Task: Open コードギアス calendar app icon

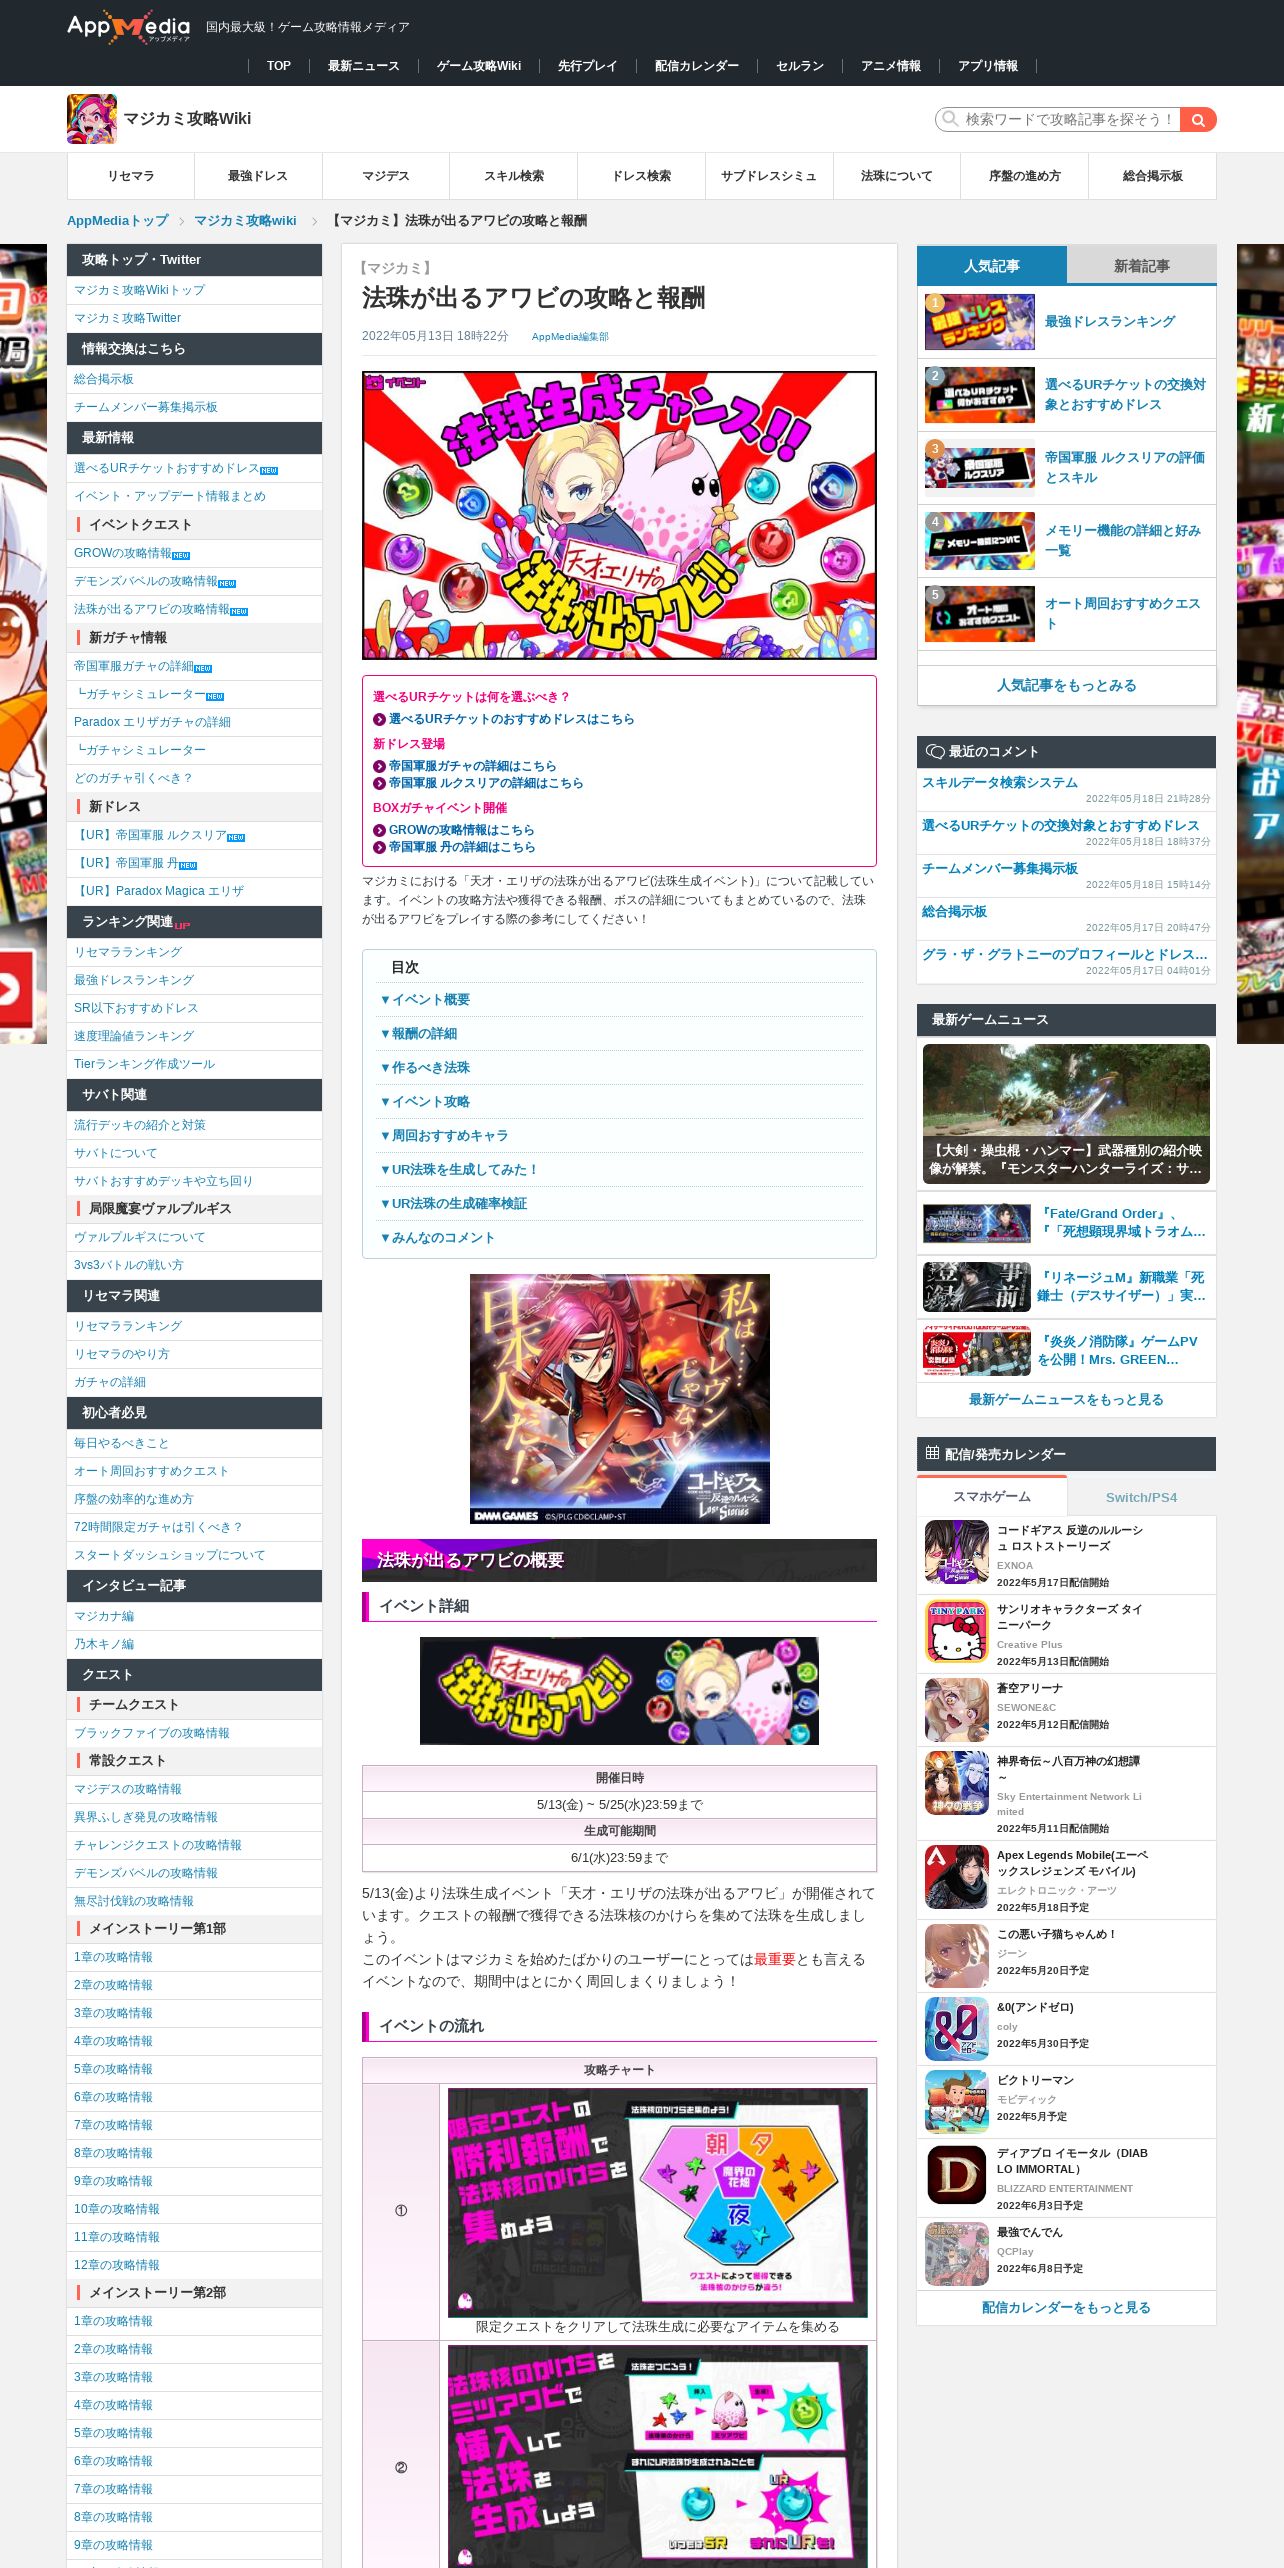Action: click(x=956, y=1552)
